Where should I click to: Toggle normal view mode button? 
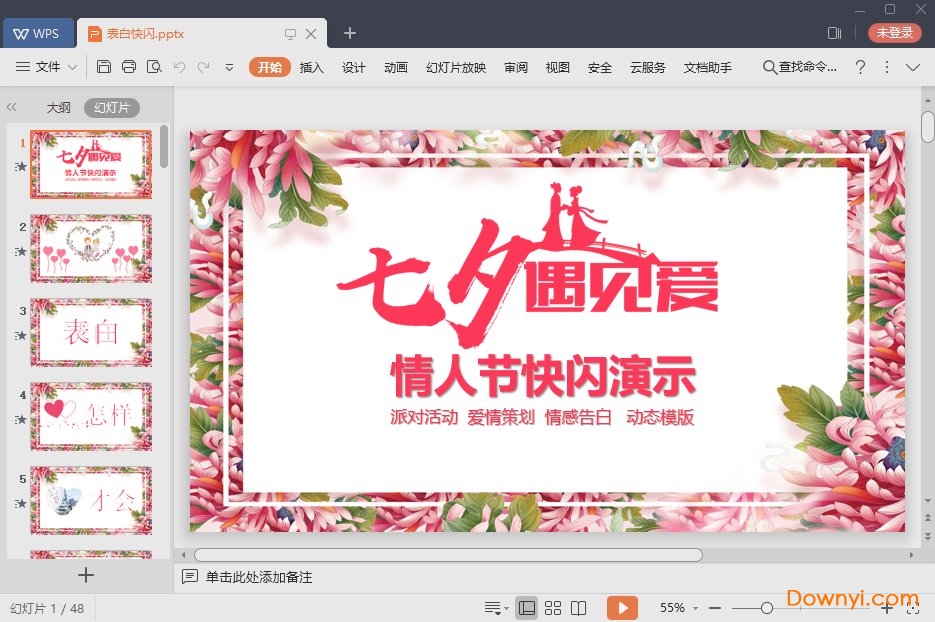pyautogui.click(x=527, y=607)
